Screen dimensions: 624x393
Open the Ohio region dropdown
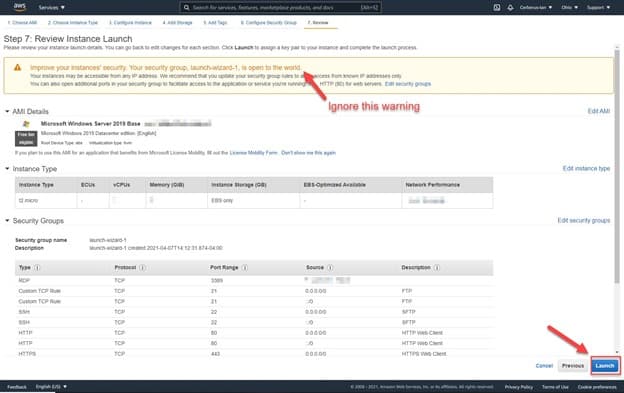tap(569, 7)
